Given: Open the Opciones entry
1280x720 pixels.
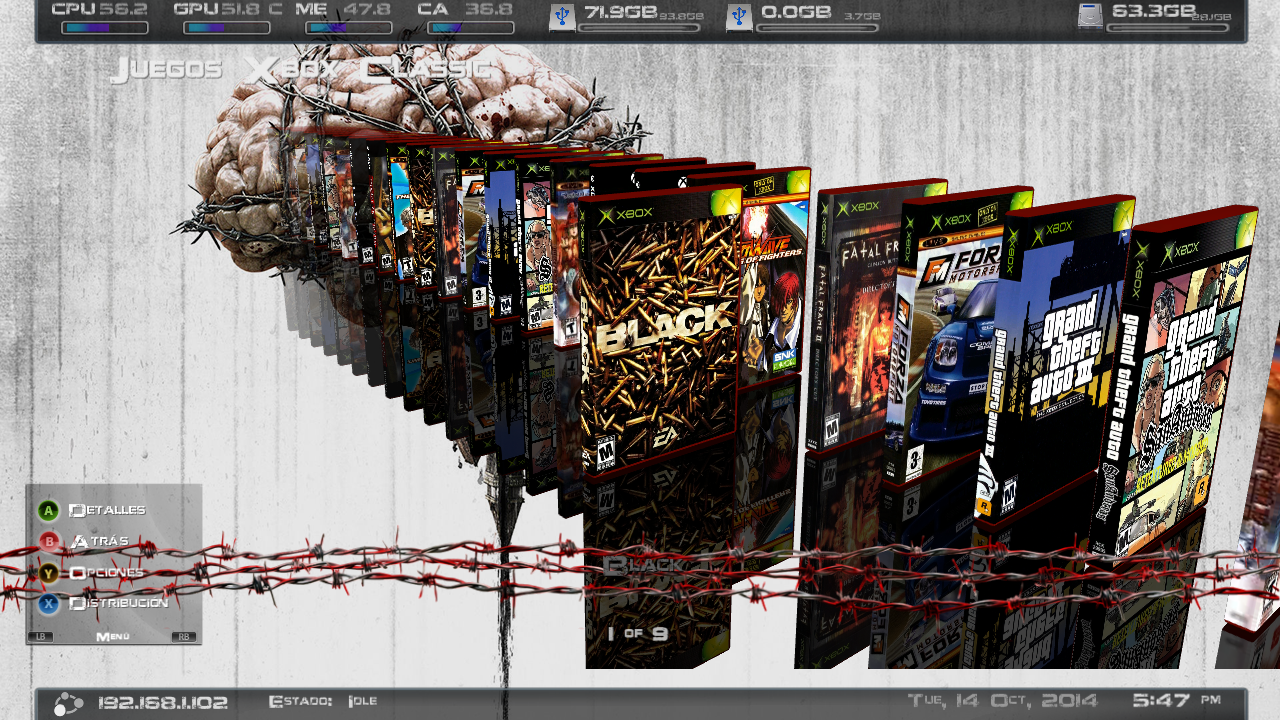Looking at the screenshot, I should pyautogui.click(x=106, y=573).
